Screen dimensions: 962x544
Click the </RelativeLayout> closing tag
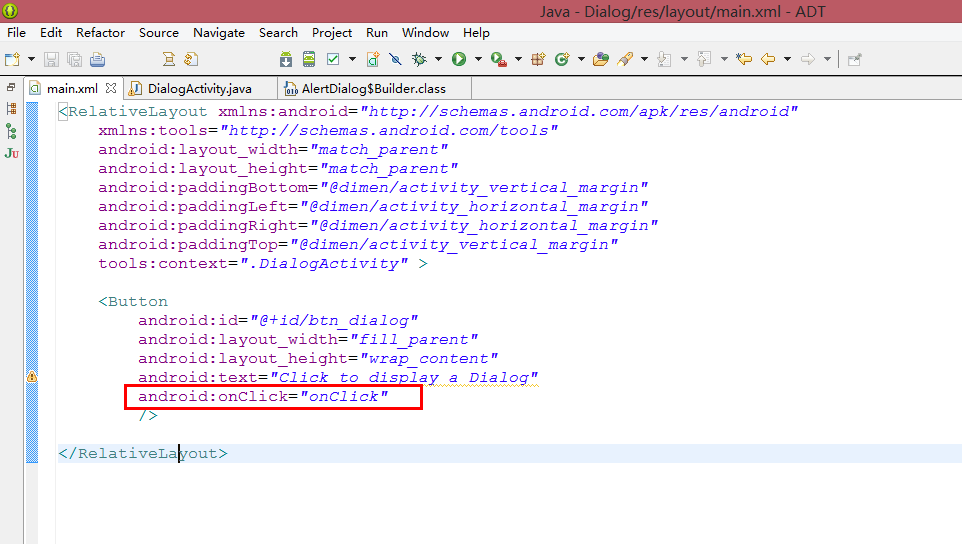(143, 453)
